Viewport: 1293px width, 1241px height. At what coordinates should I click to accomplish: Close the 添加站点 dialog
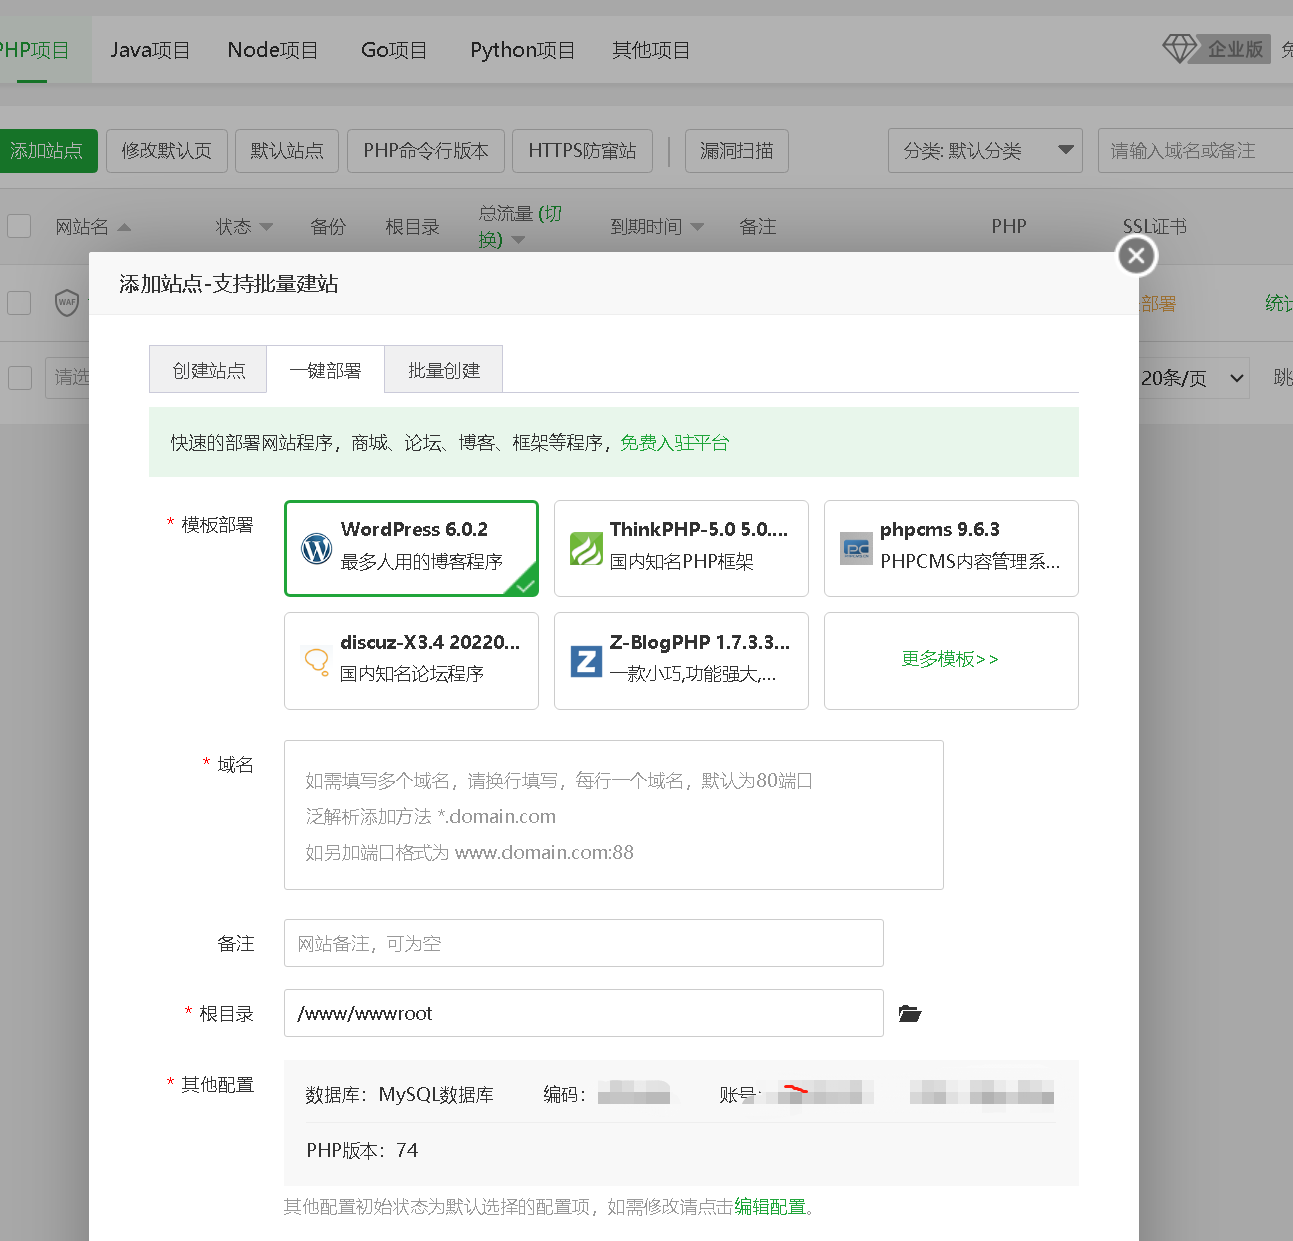(x=1137, y=256)
